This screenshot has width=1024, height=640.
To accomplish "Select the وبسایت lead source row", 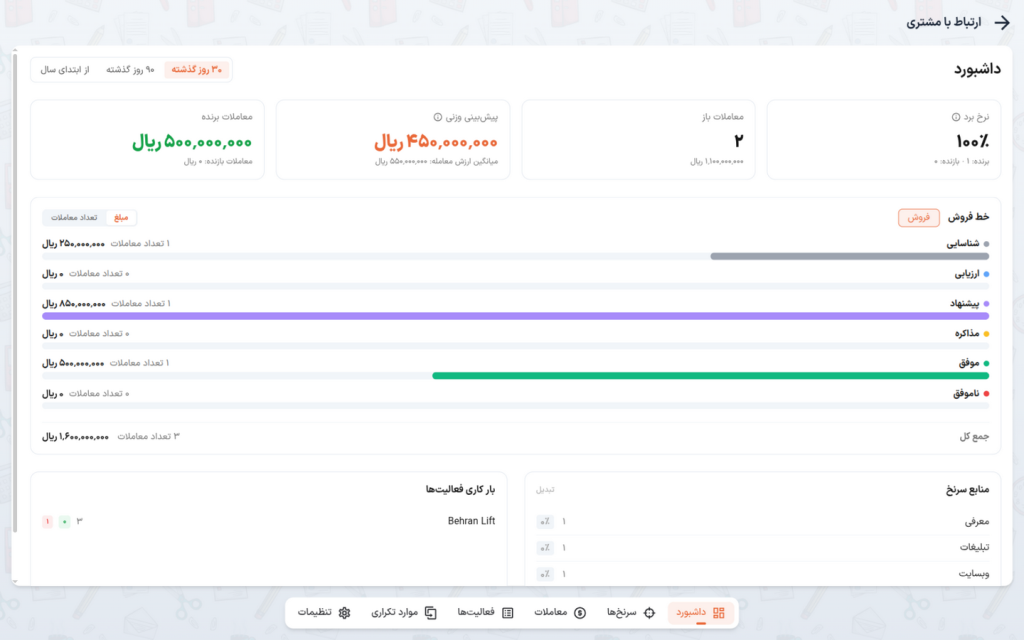I will point(763,573).
